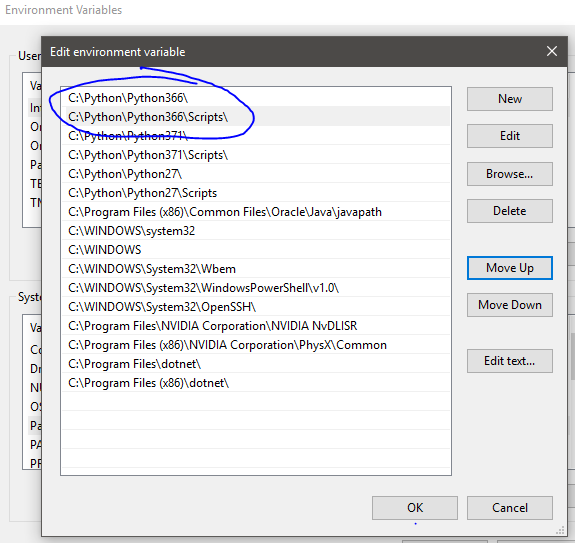Select the C:\Python\Python366\Scripts\ entry

point(256,117)
